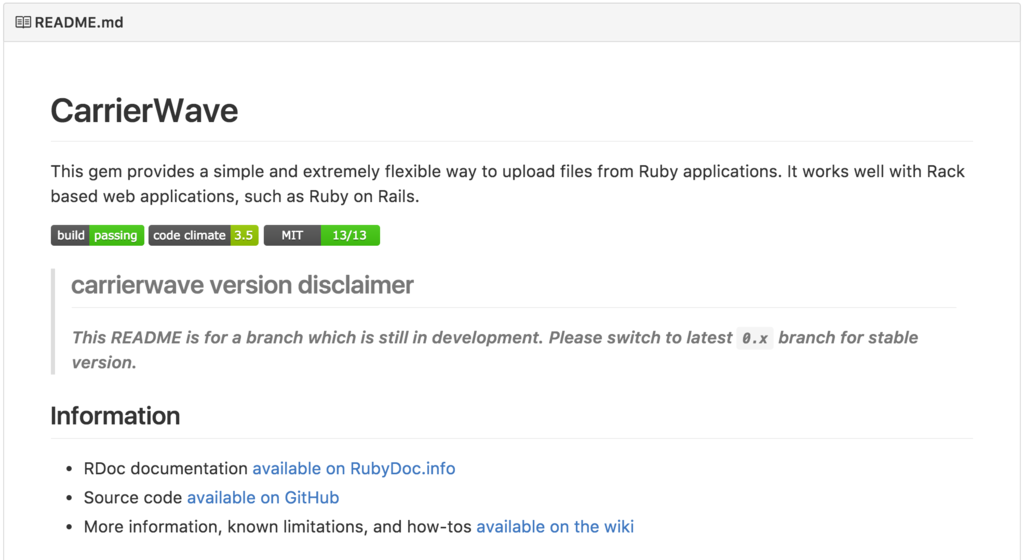This screenshot has height=560, width=1024.
Task: Click the 'Source code' list text
Action: point(133,497)
